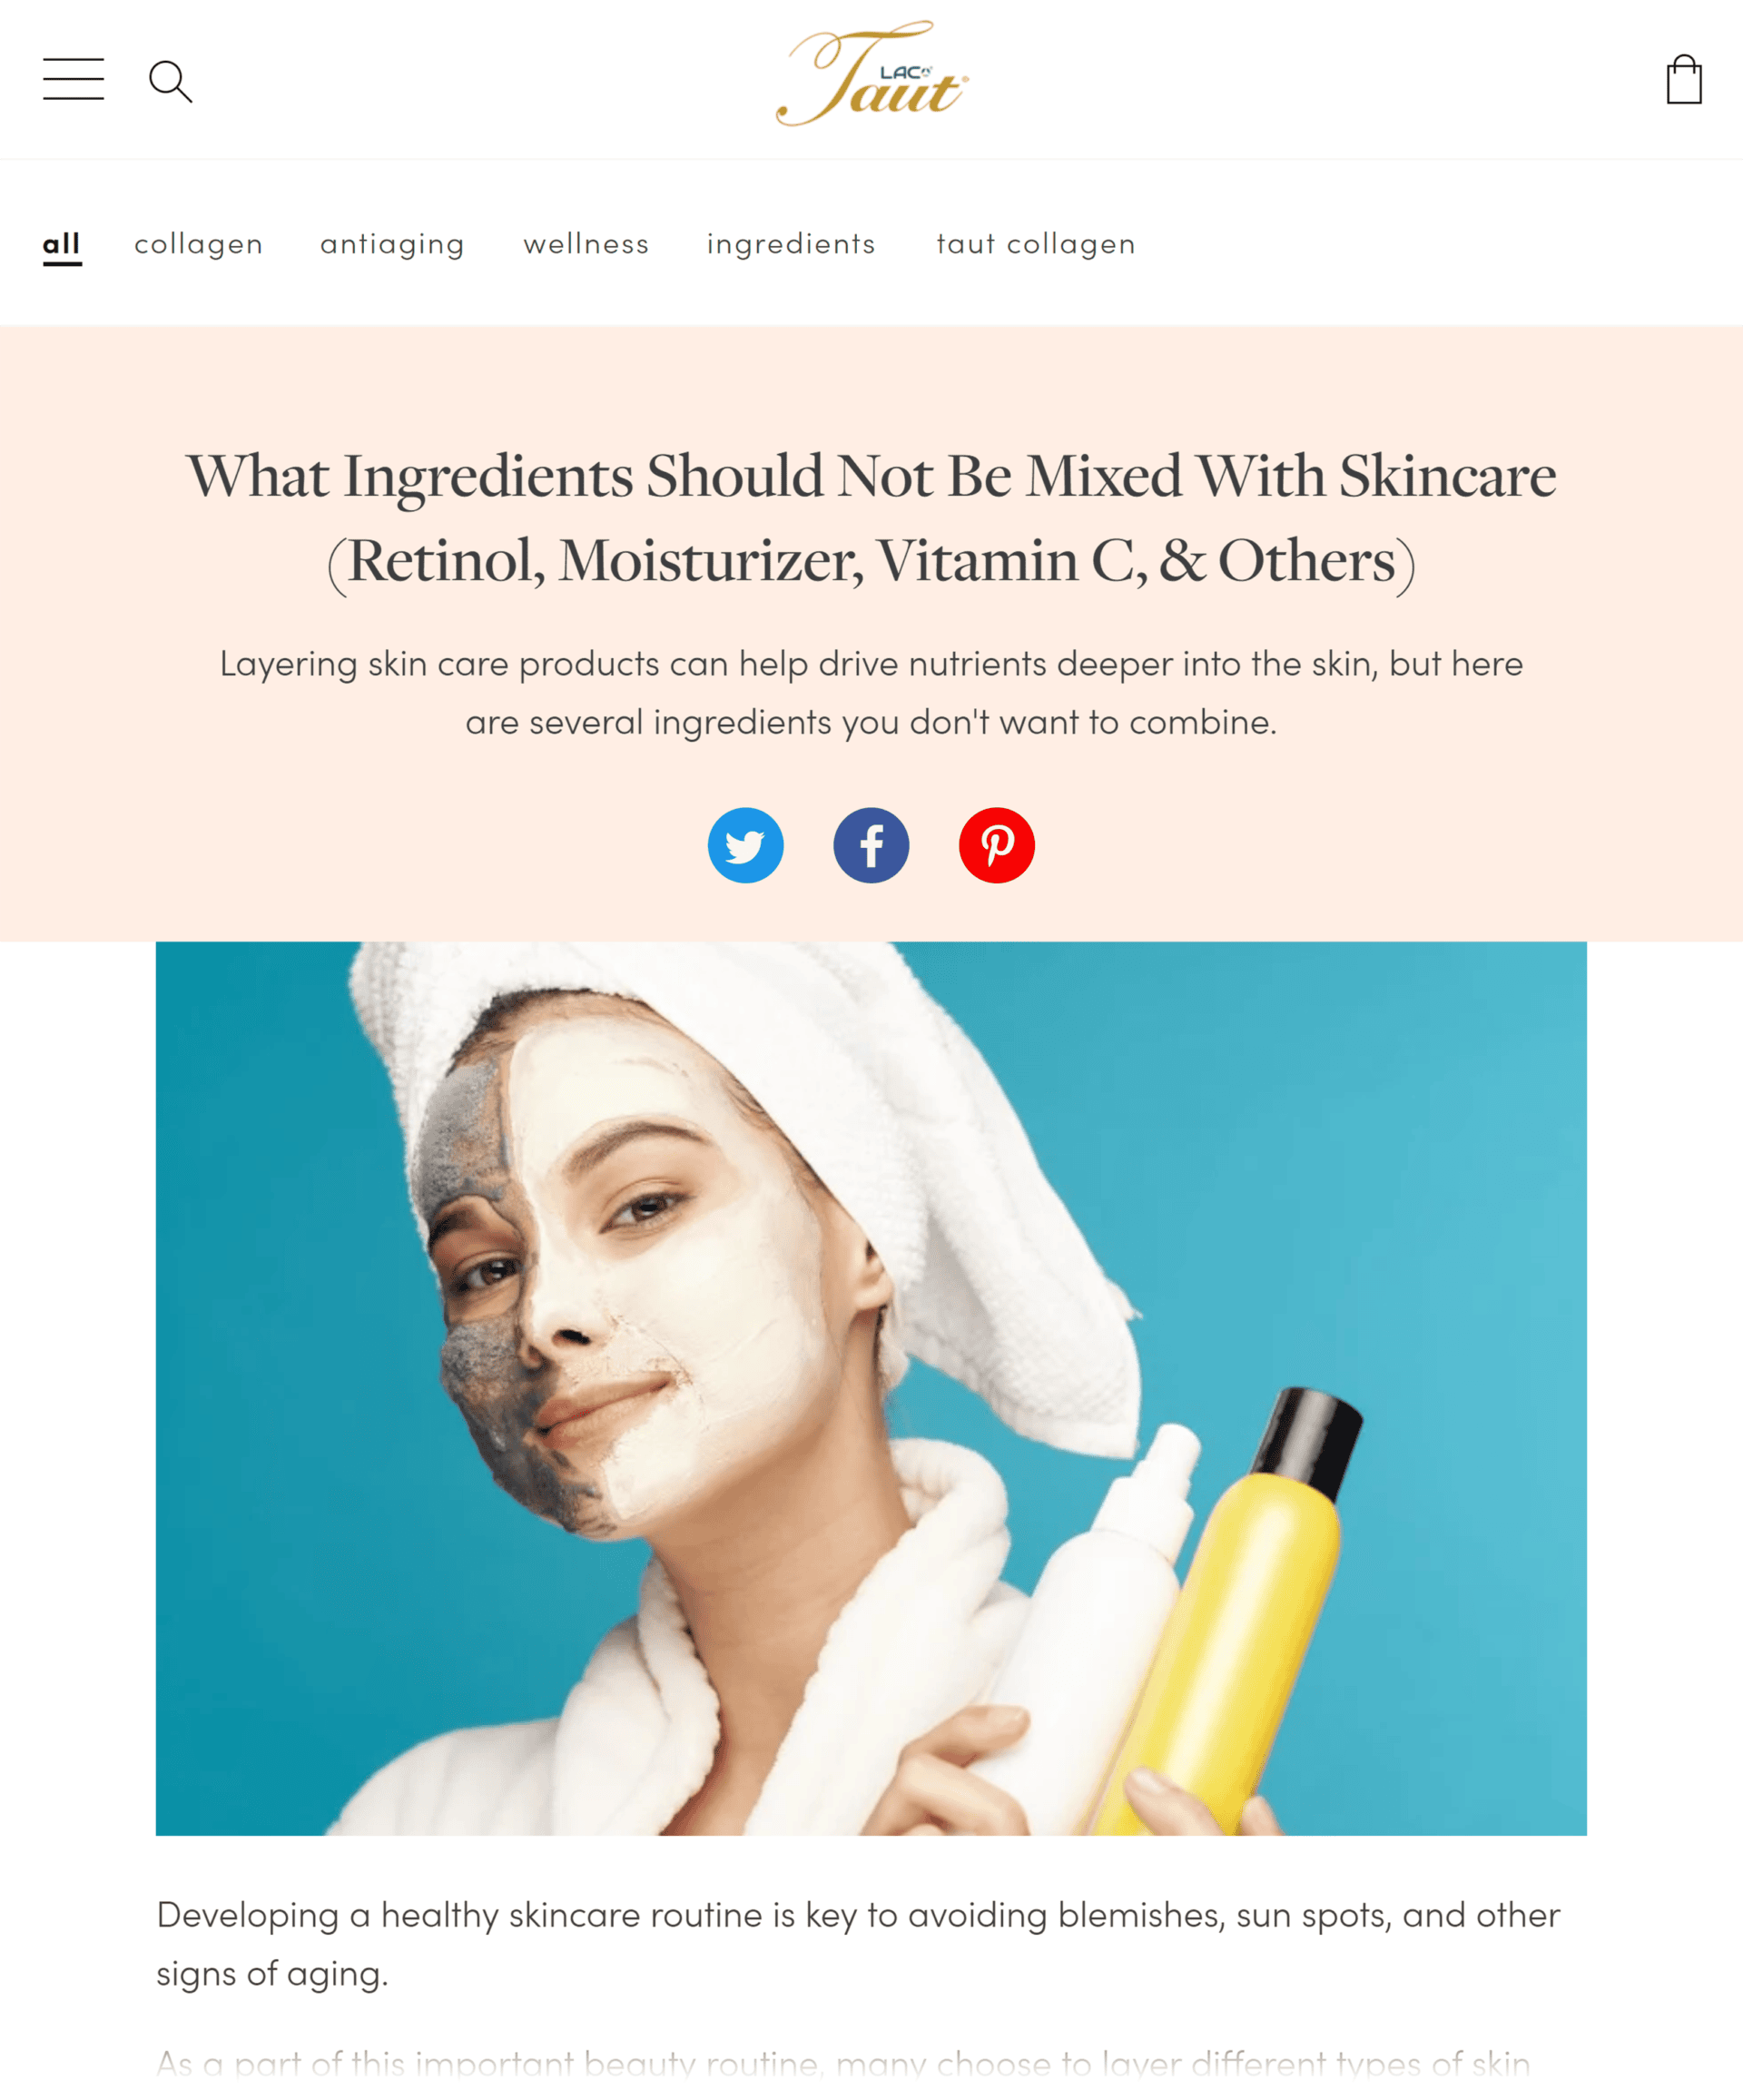Choose the taut collagen category
The image size is (1743, 2100).
pos(1036,244)
